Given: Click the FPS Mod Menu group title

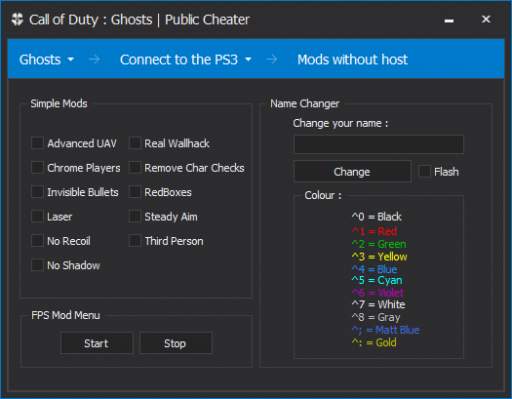Looking at the screenshot, I should (x=65, y=315).
